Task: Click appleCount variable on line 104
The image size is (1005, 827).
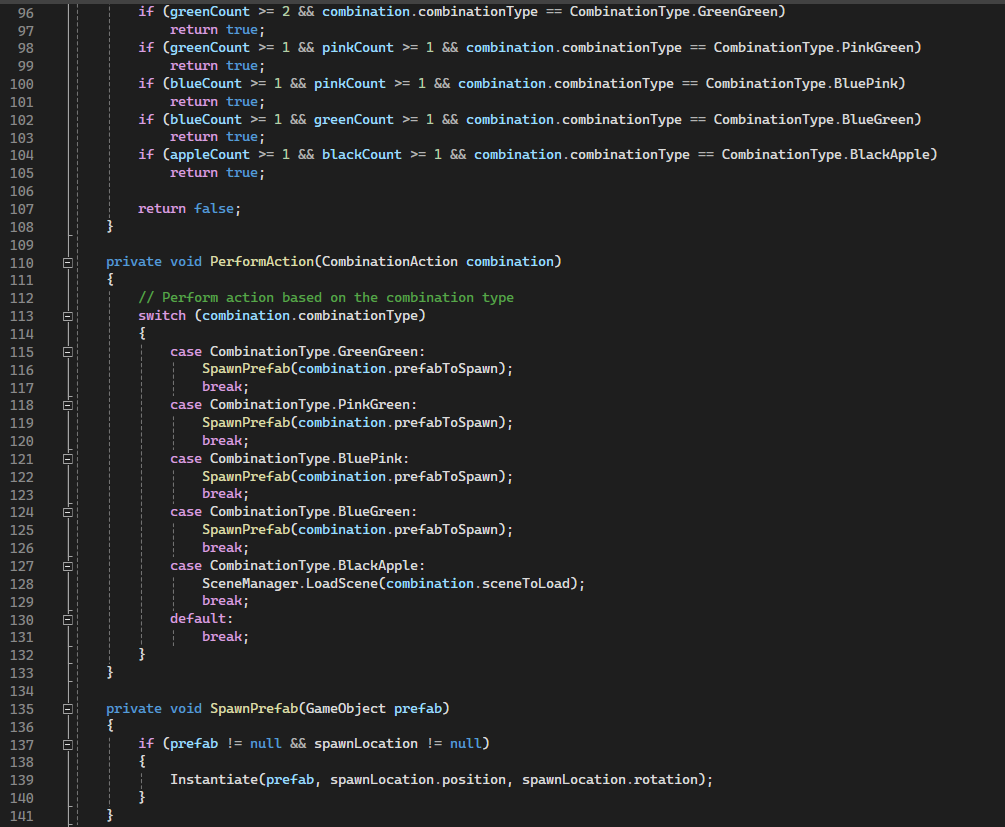Action: coord(210,155)
